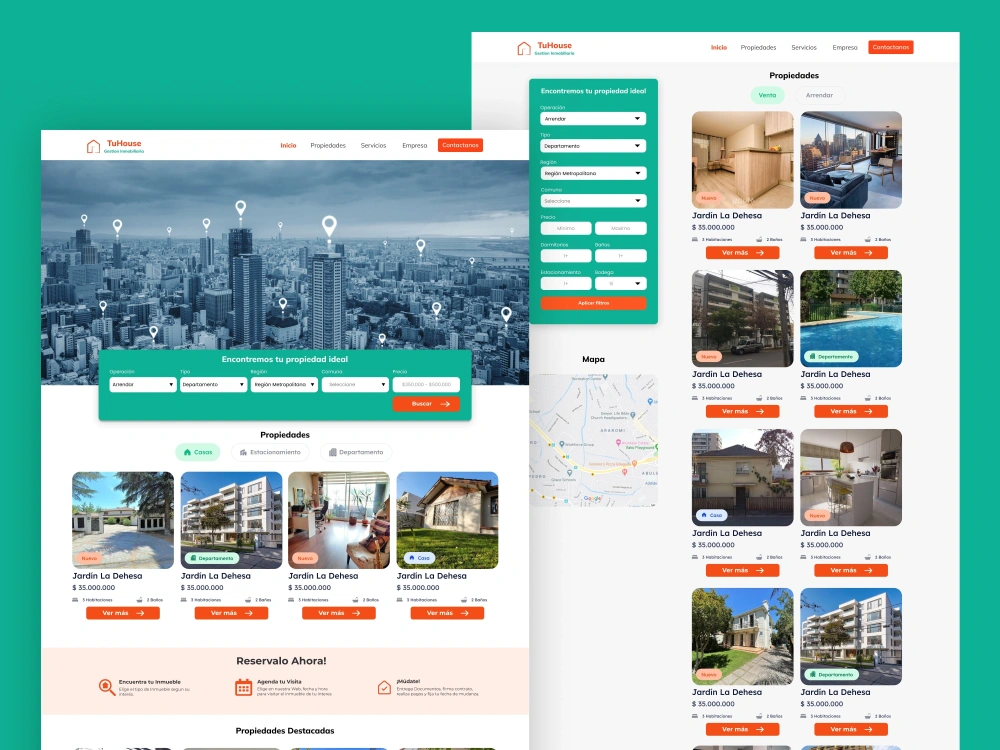Click Contactanos button on the properties page
Viewport: 1000px width, 750px height.
pos(891,47)
